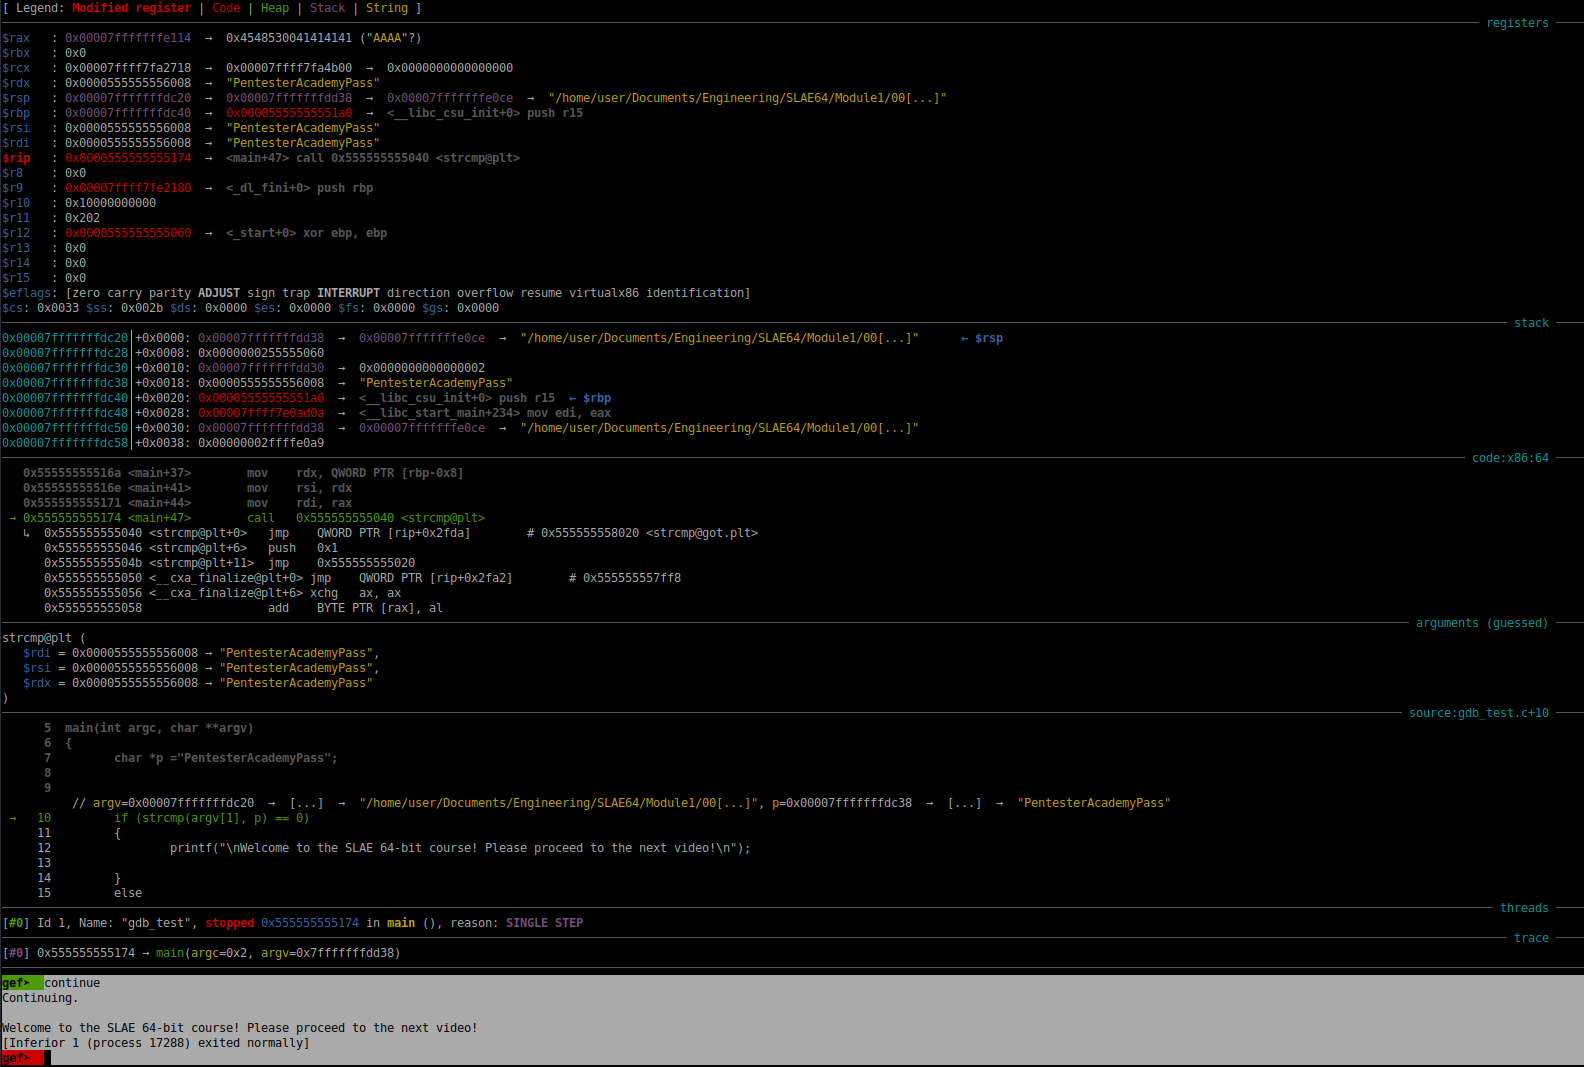Viewport: 1584px width, 1067px height.
Task: Click the $rax register label
Action: 16,38
